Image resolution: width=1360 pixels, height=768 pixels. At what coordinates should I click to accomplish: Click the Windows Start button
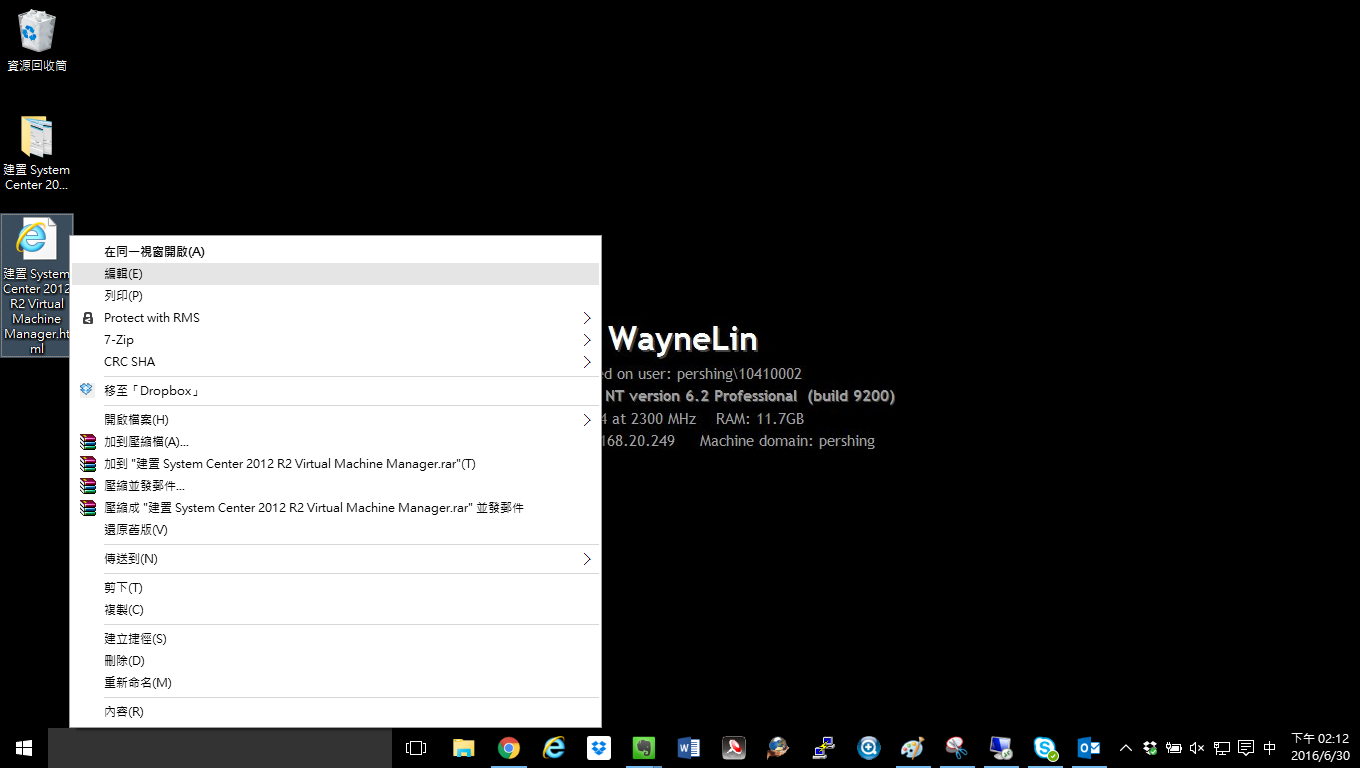coord(24,748)
